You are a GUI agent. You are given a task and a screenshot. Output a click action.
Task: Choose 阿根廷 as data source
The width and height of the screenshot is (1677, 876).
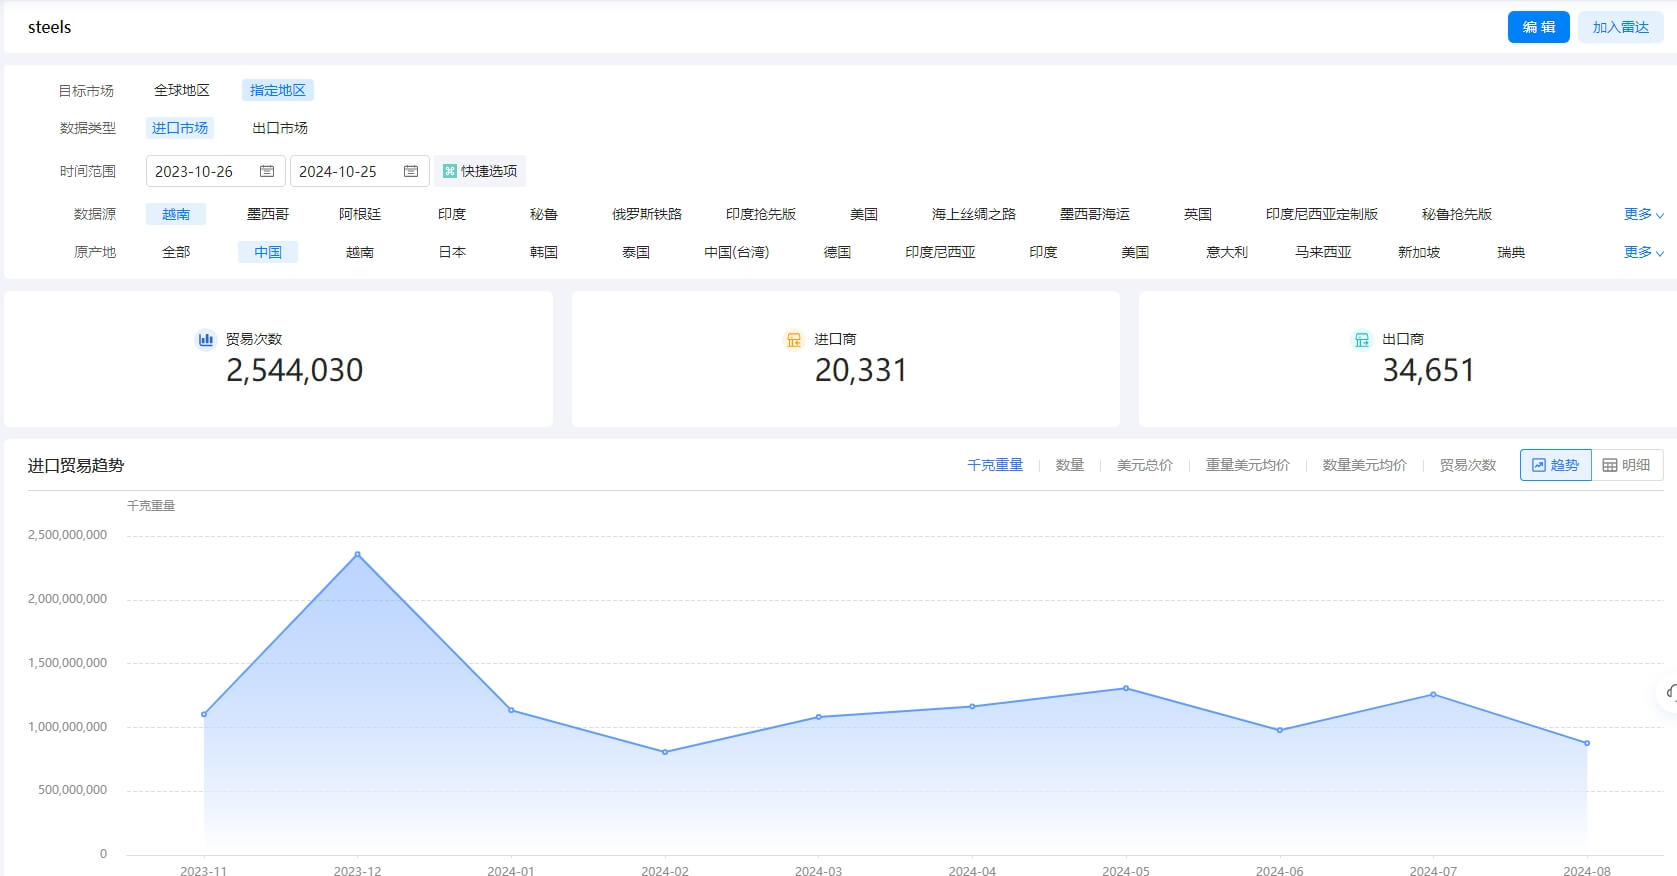tap(360, 214)
